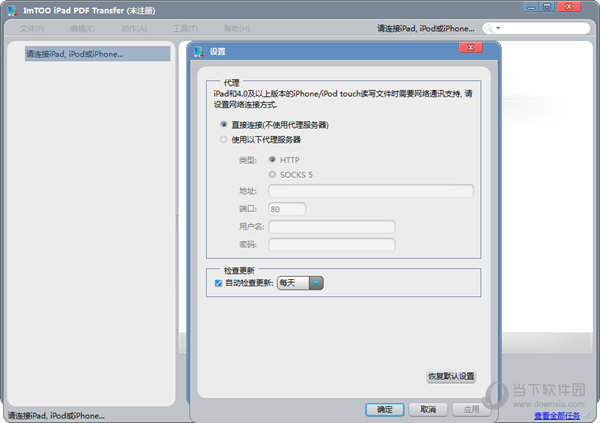Click the toolbar text 请连接iPad, iPod或iPhone...
The image size is (600, 423).
tap(426, 28)
